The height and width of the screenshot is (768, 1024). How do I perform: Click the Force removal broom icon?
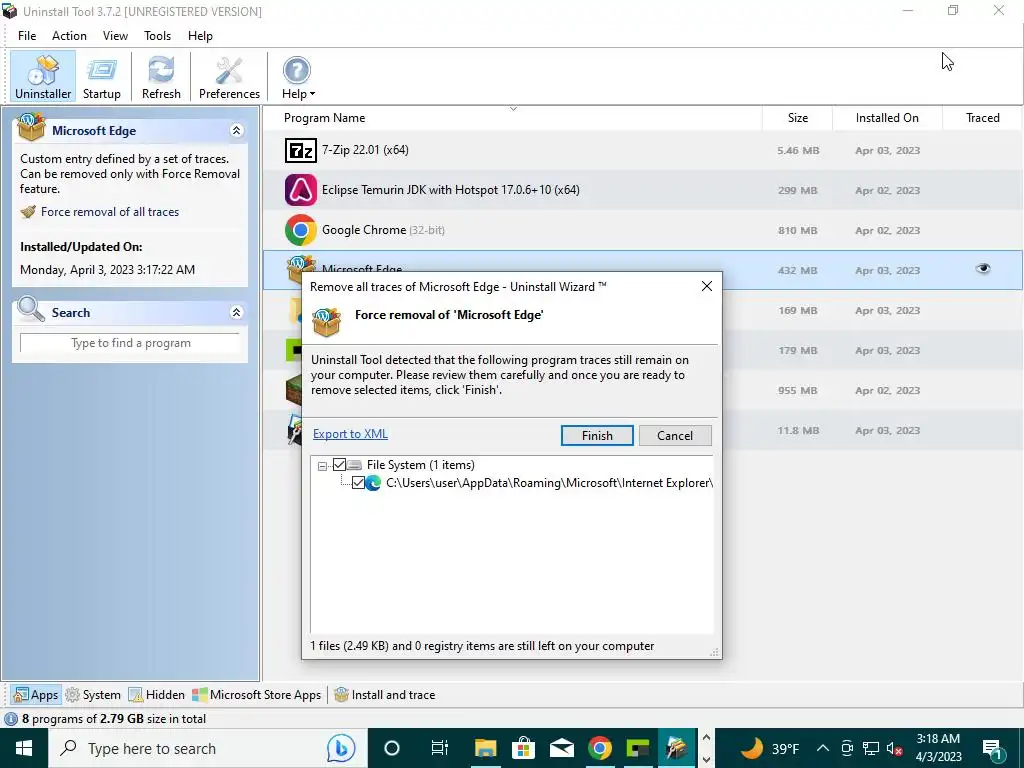click(x=28, y=212)
